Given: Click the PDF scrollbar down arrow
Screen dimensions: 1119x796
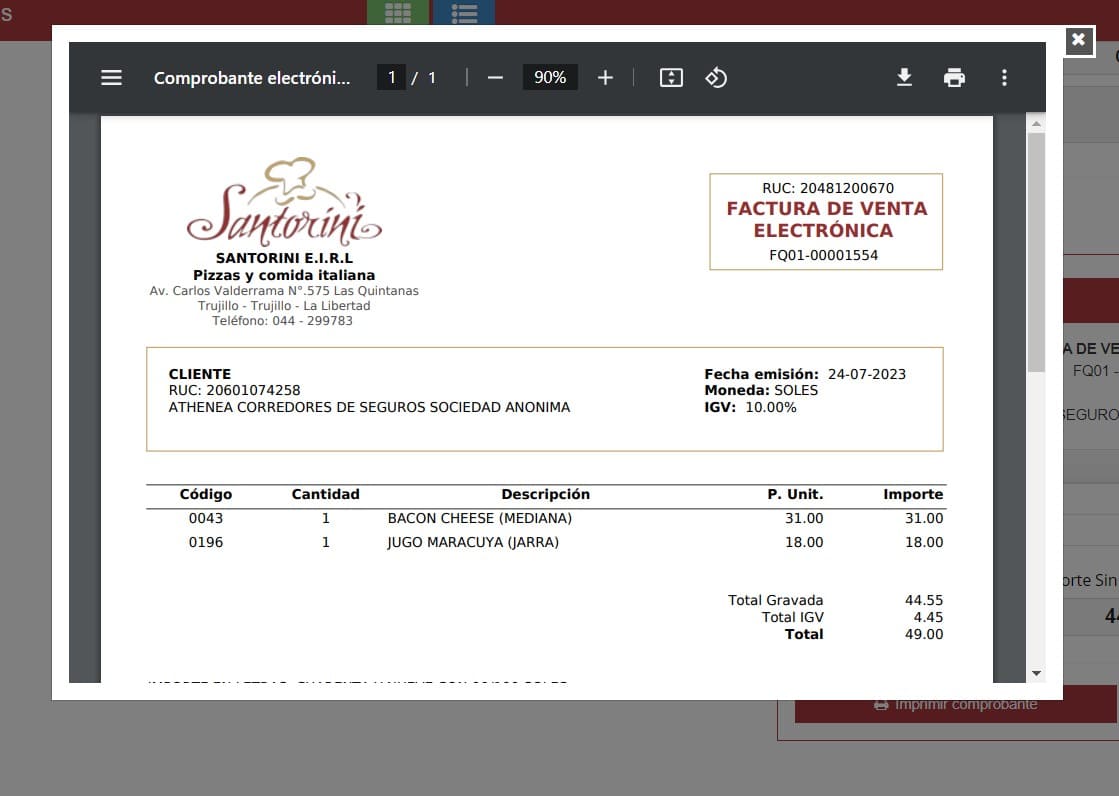Looking at the screenshot, I should coord(1036,673).
